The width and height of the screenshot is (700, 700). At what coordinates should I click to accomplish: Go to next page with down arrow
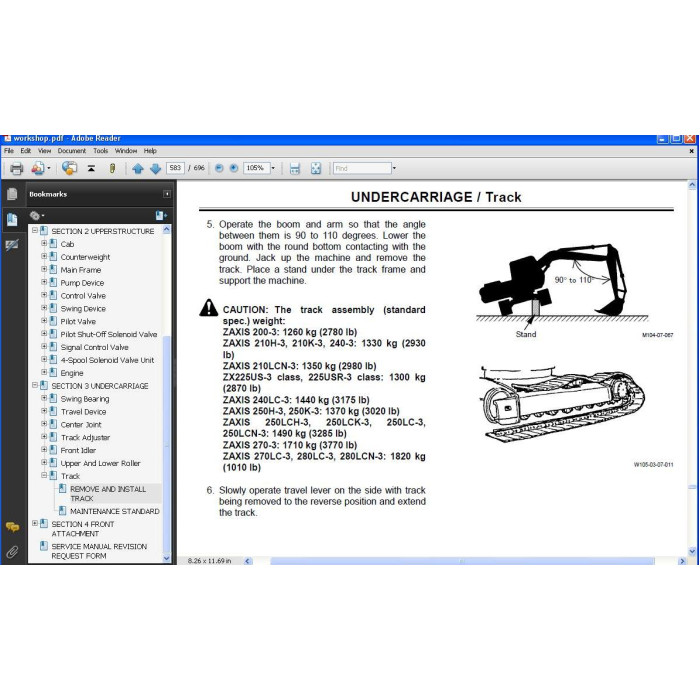coord(155,168)
